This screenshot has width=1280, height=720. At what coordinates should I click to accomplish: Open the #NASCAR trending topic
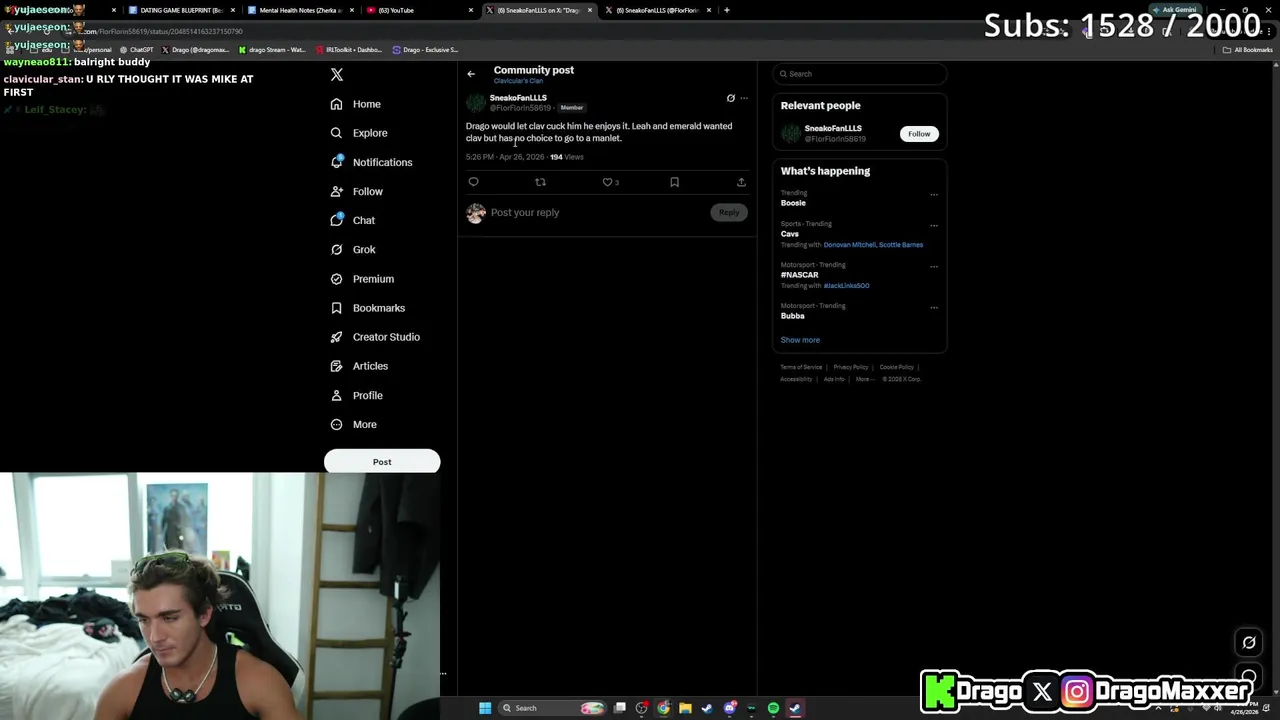pos(800,275)
